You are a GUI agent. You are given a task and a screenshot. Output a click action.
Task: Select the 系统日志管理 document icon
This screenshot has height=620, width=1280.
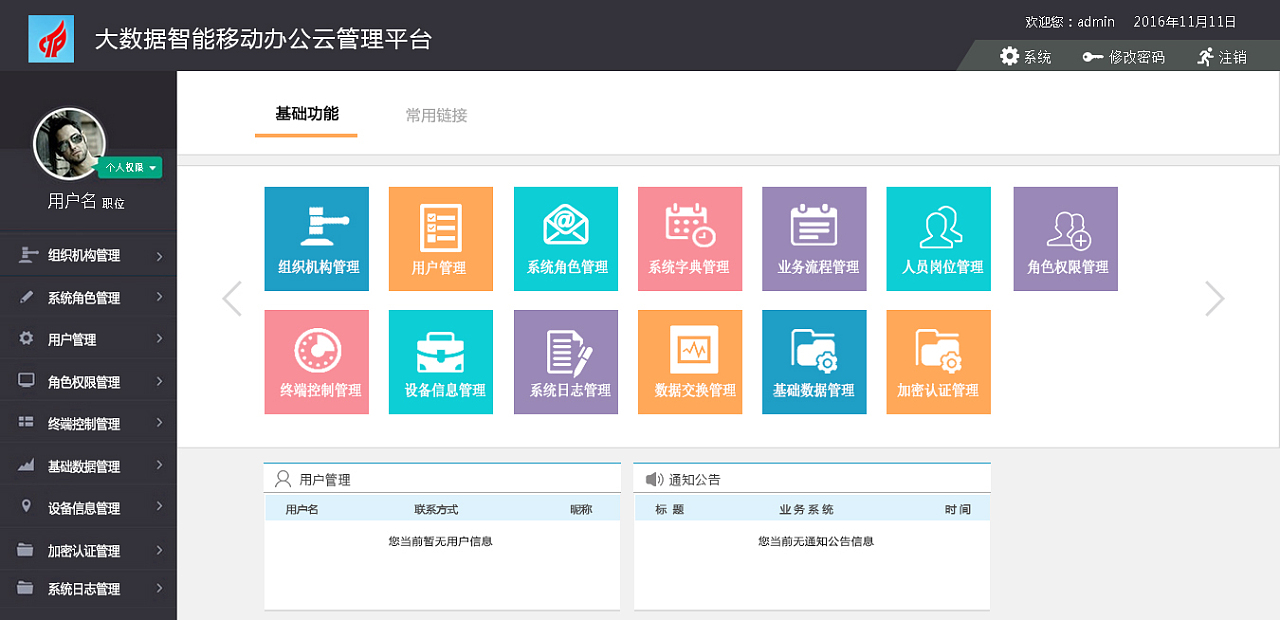tap(565, 361)
